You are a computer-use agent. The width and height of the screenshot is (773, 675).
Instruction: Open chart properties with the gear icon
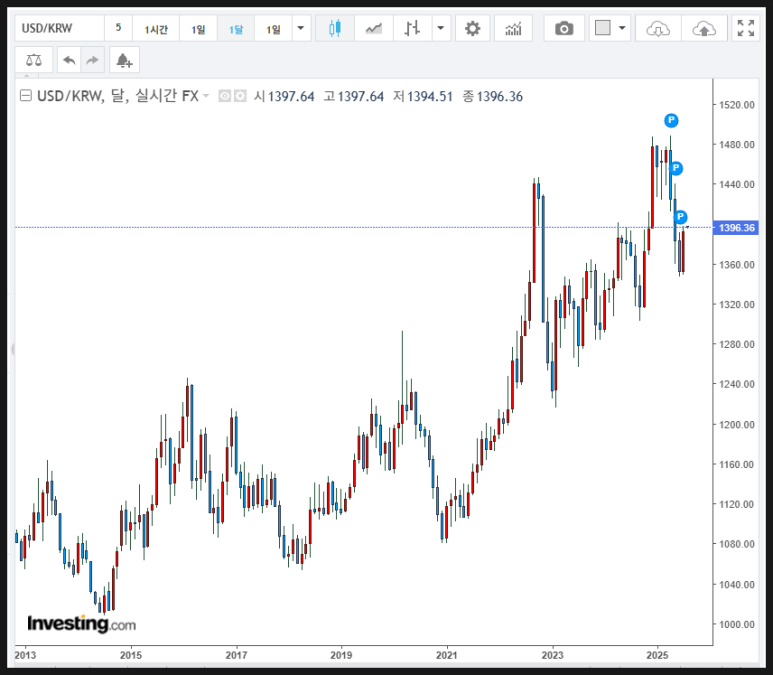pos(472,29)
